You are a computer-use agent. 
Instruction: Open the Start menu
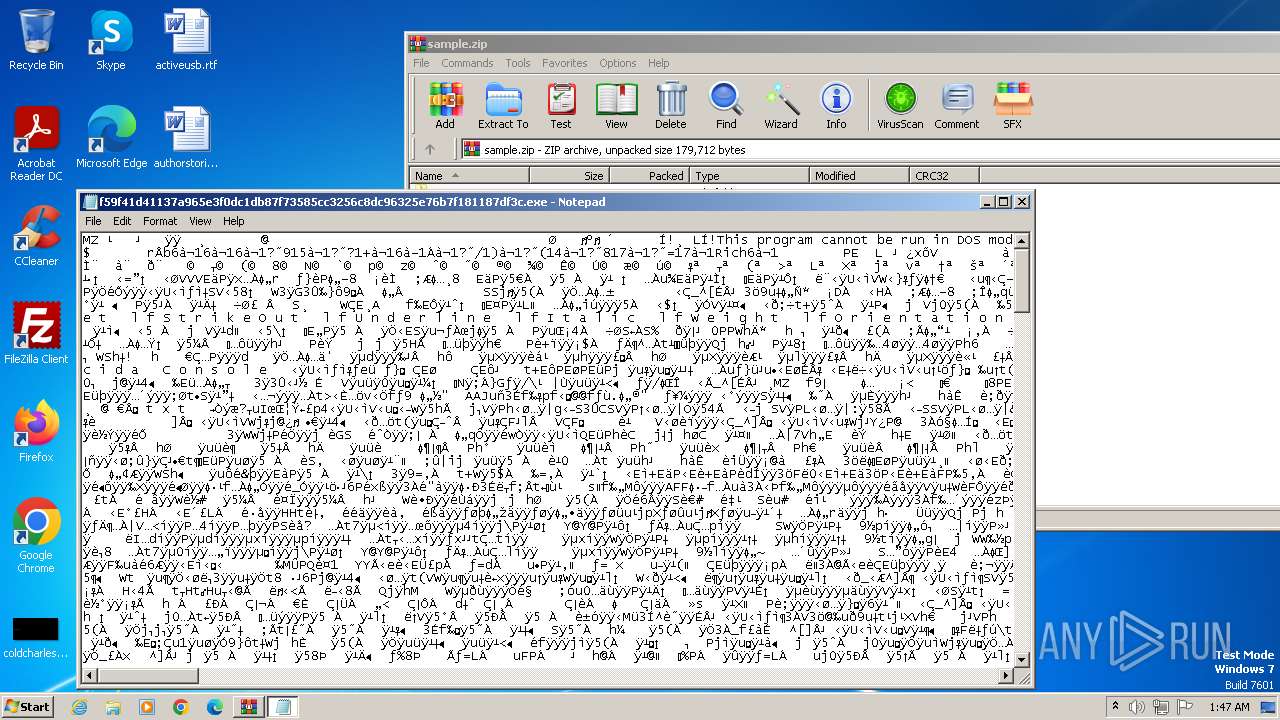(x=27, y=707)
